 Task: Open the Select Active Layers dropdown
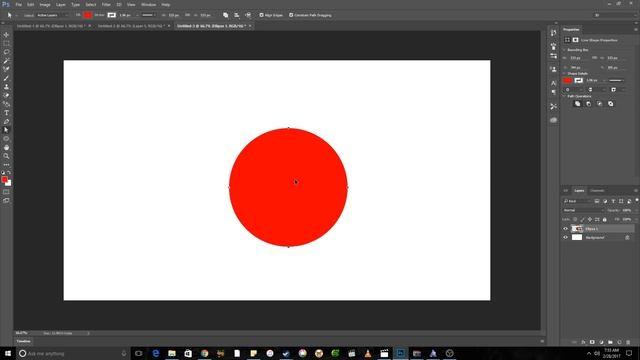52,15
